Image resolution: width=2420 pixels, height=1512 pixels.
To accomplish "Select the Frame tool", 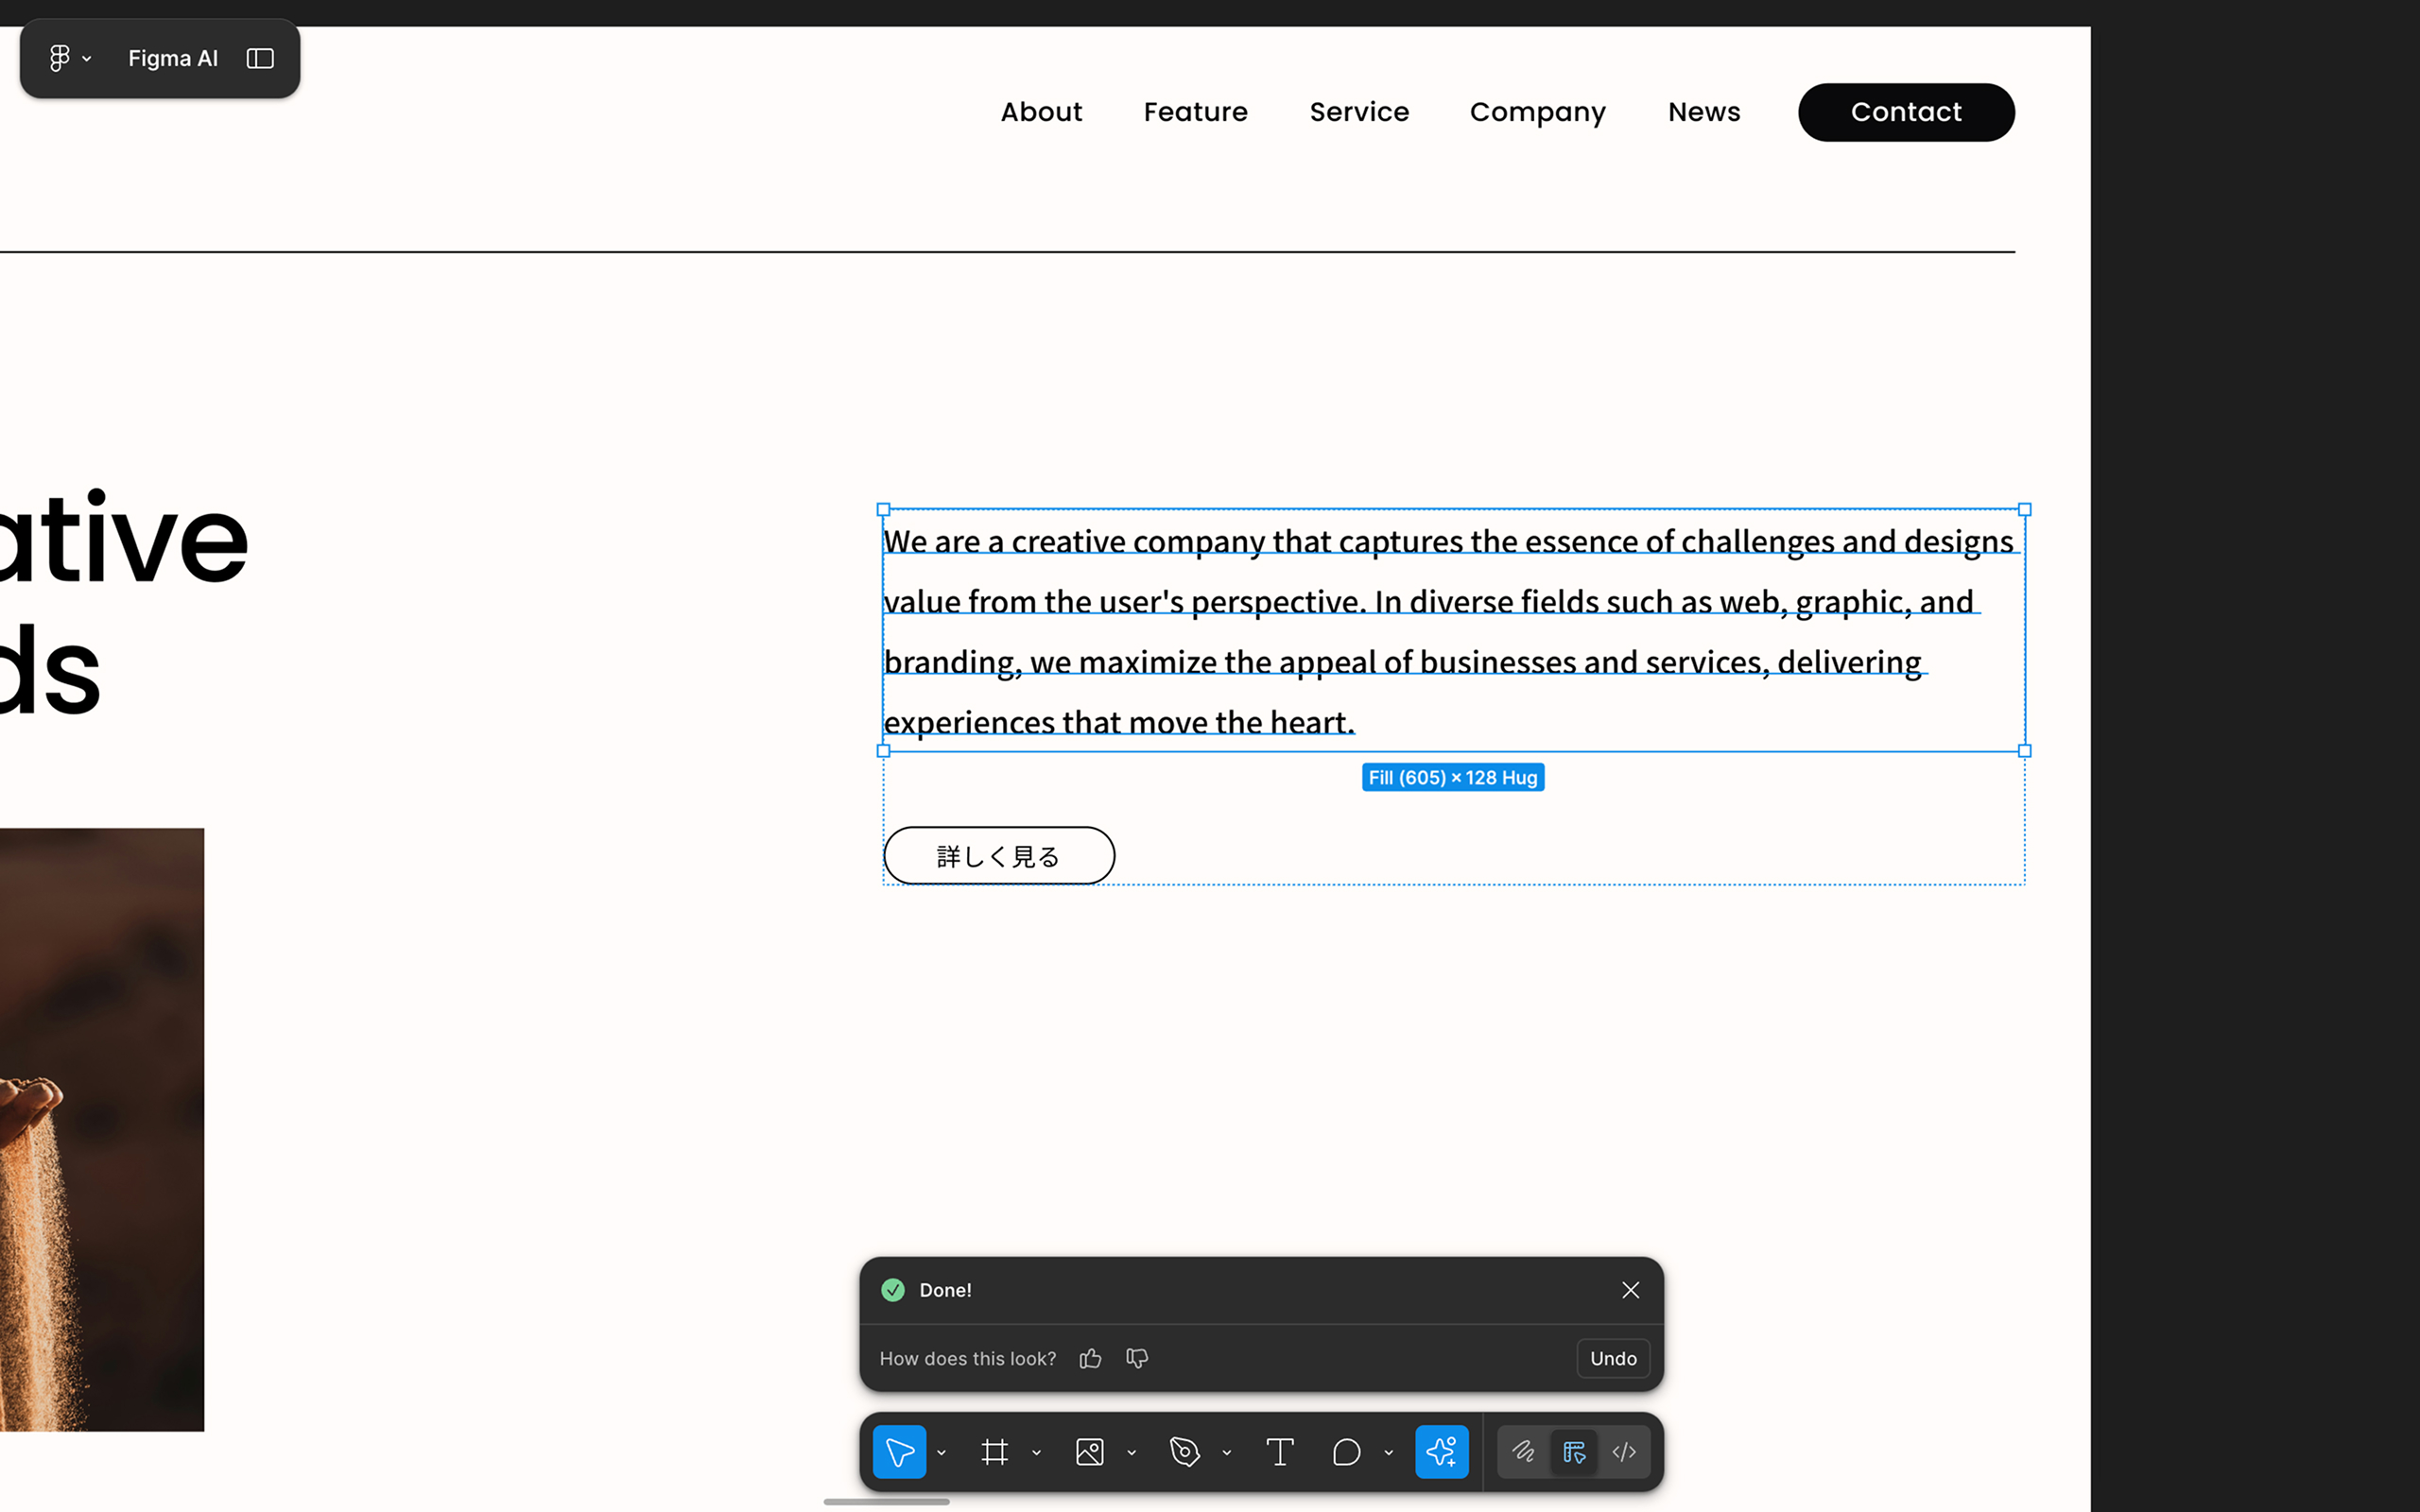I will (x=994, y=1451).
